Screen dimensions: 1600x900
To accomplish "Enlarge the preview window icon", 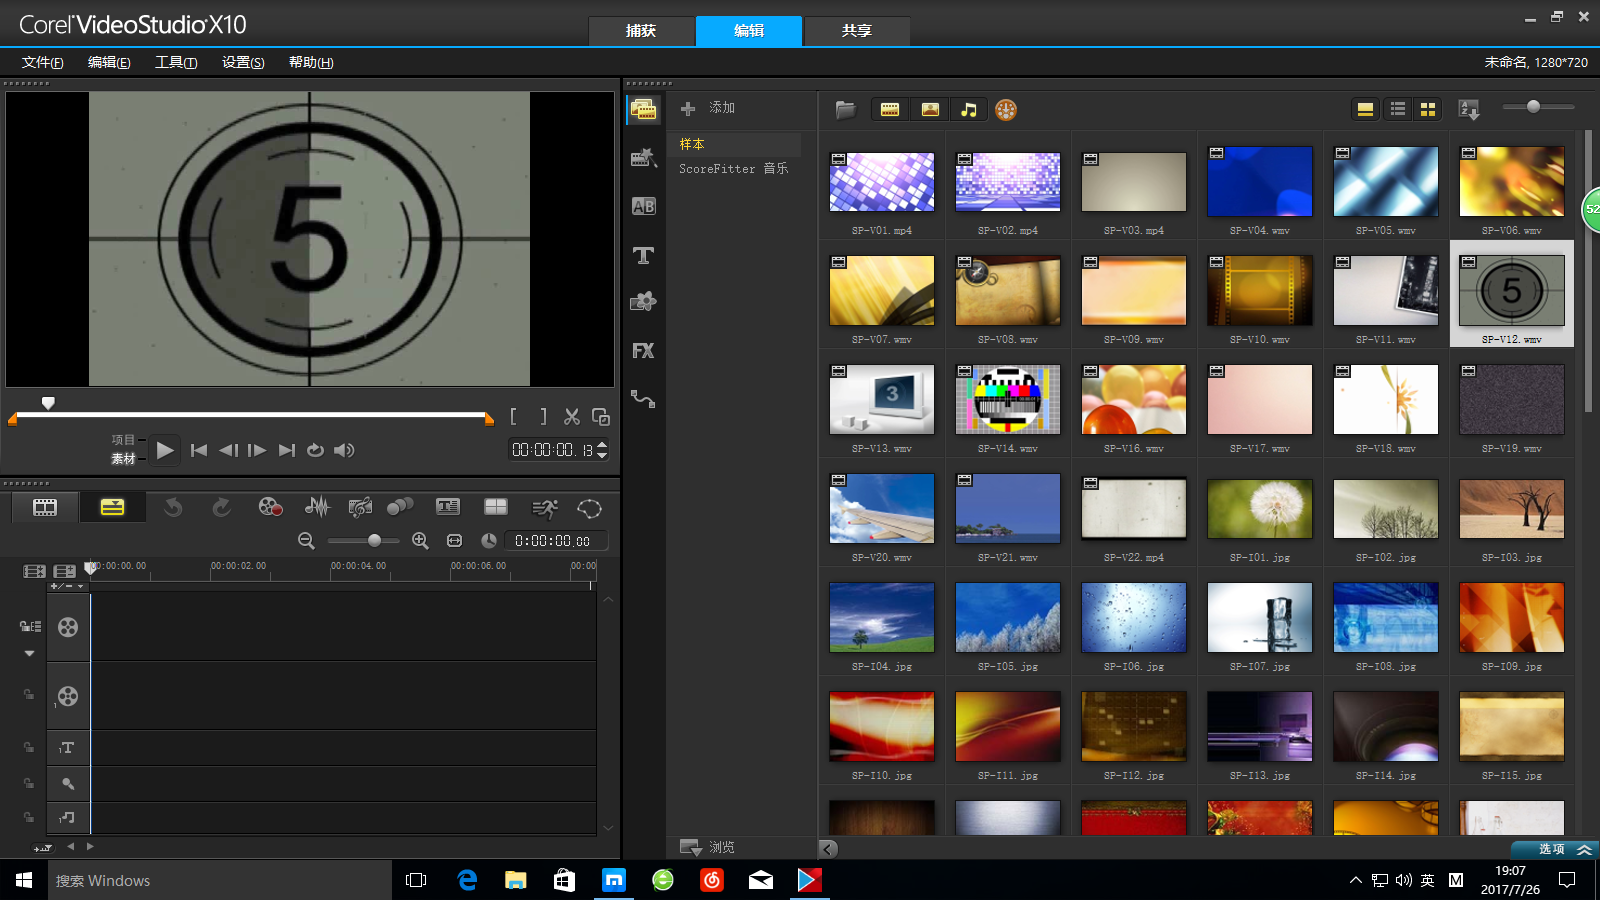I will pos(601,416).
